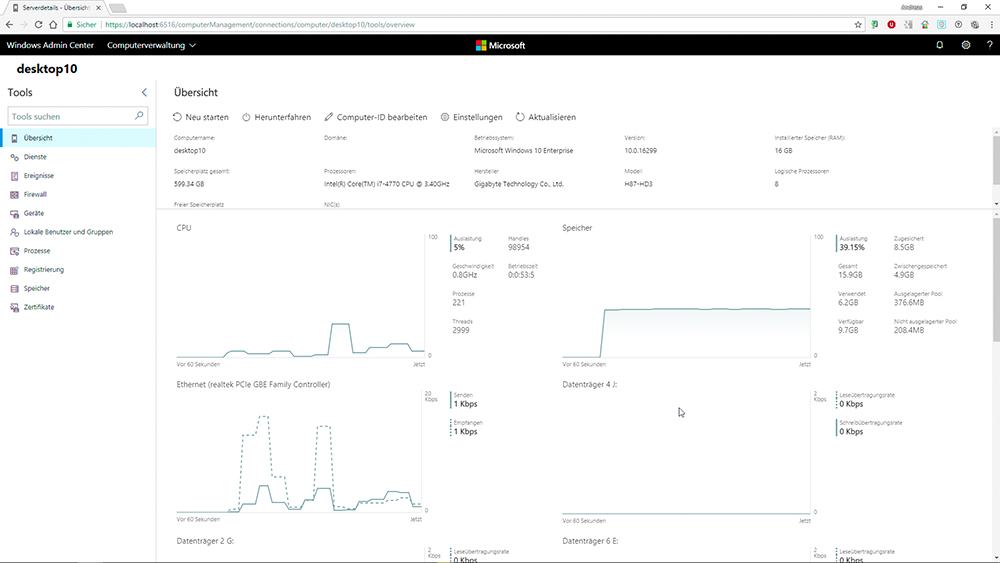Click the Neu starten button
This screenshot has width=1000, height=563.
click(x=201, y=117)
